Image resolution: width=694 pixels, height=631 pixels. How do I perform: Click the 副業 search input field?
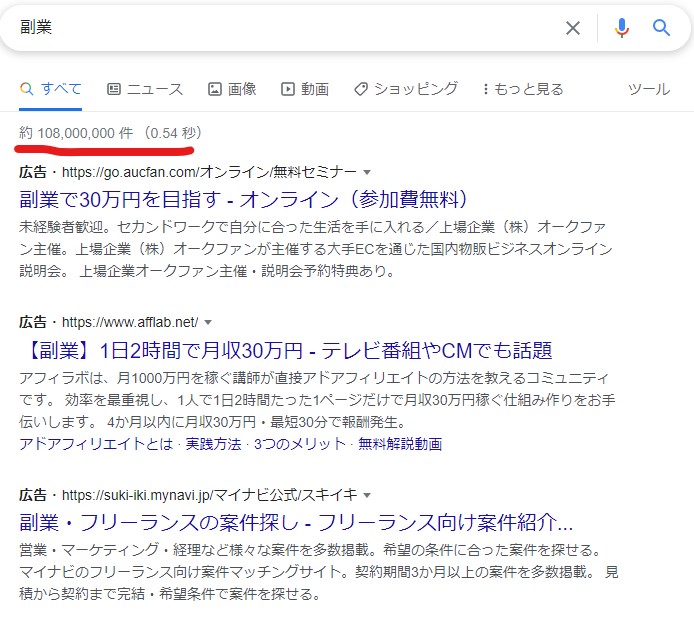283,27
